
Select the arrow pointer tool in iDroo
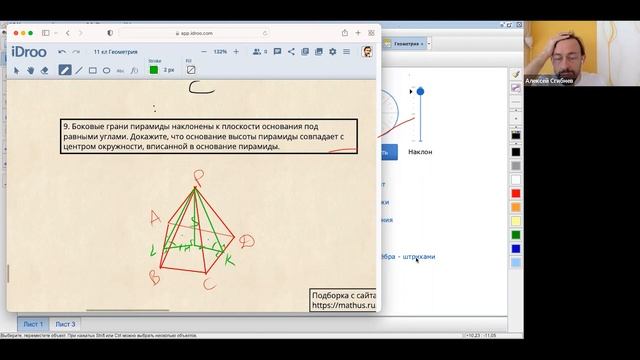[16, 70]
